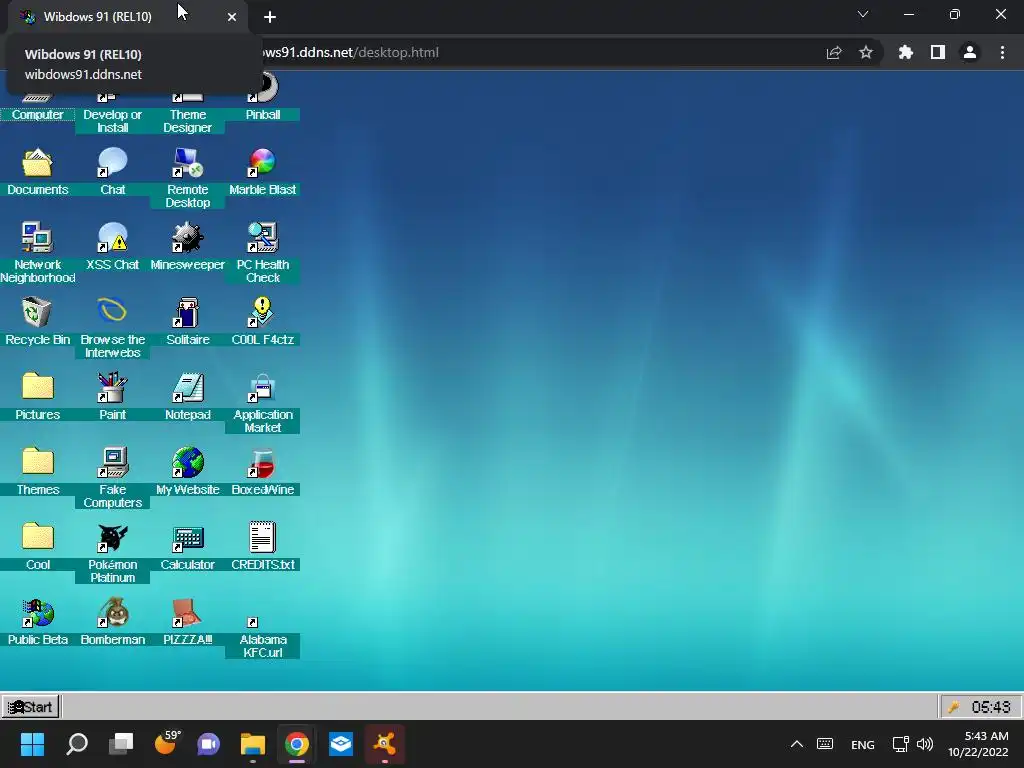Launch the XSS Chat shortcut

click(x=112, y=238)
